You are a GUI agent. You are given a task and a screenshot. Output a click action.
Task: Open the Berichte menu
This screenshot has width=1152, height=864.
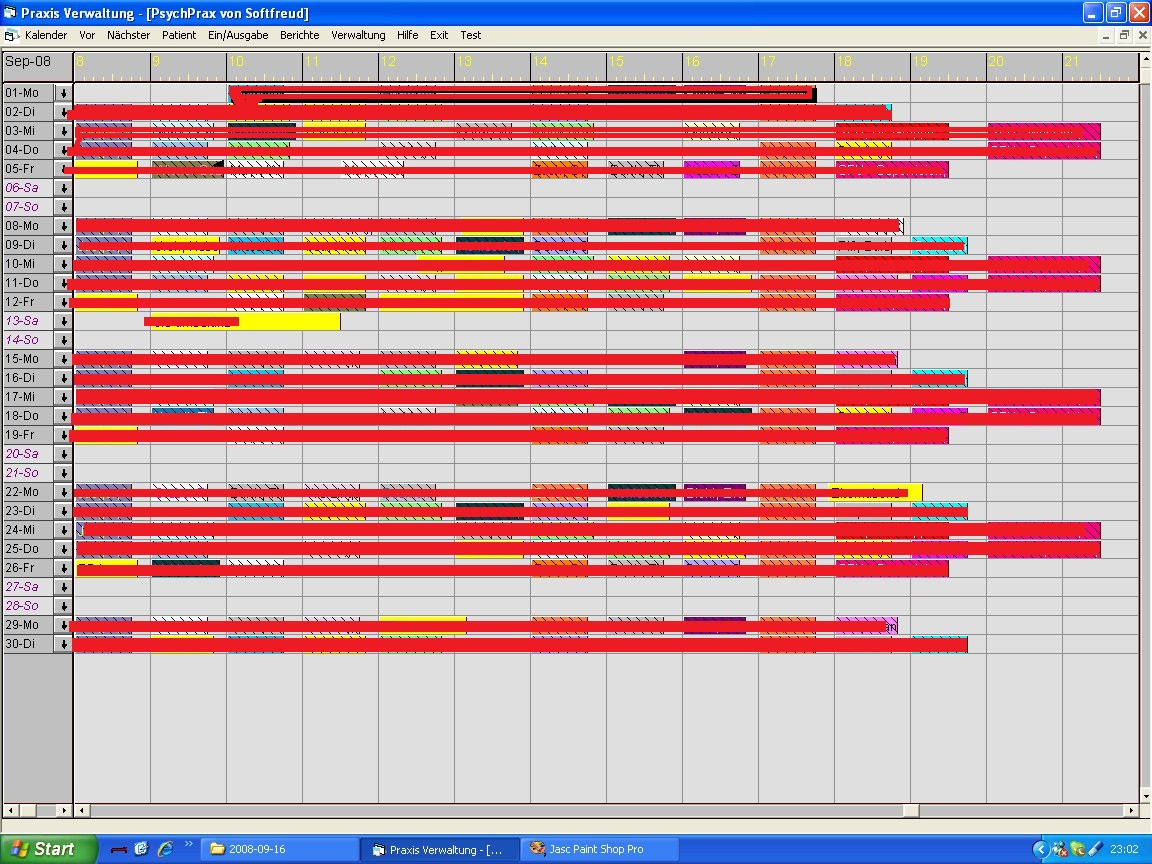(x=300, y=35)
